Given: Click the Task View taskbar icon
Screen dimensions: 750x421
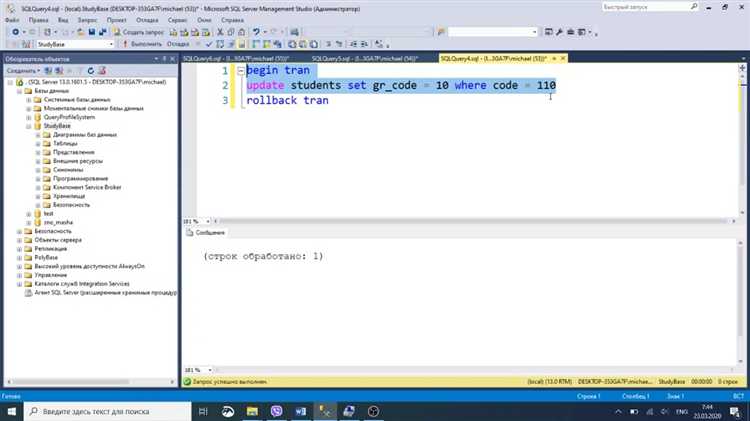Looking at the screenshot, I should click(203, 411).
